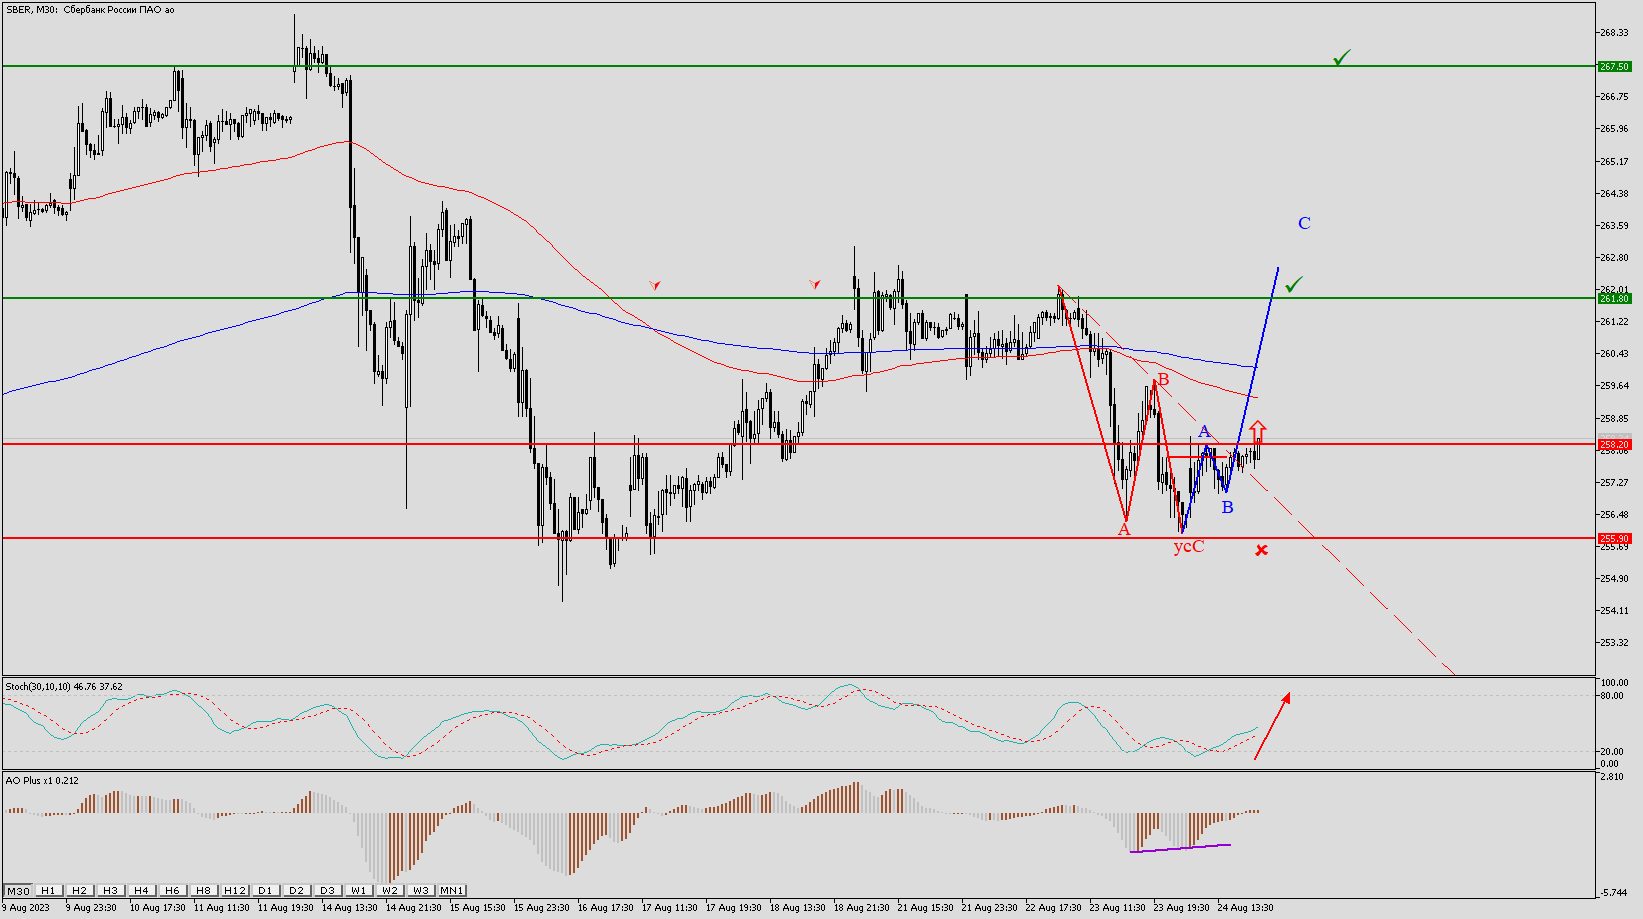Select the red X stop marker
This screenshot has height=919, width=1643.
[x=1262, y=550]
